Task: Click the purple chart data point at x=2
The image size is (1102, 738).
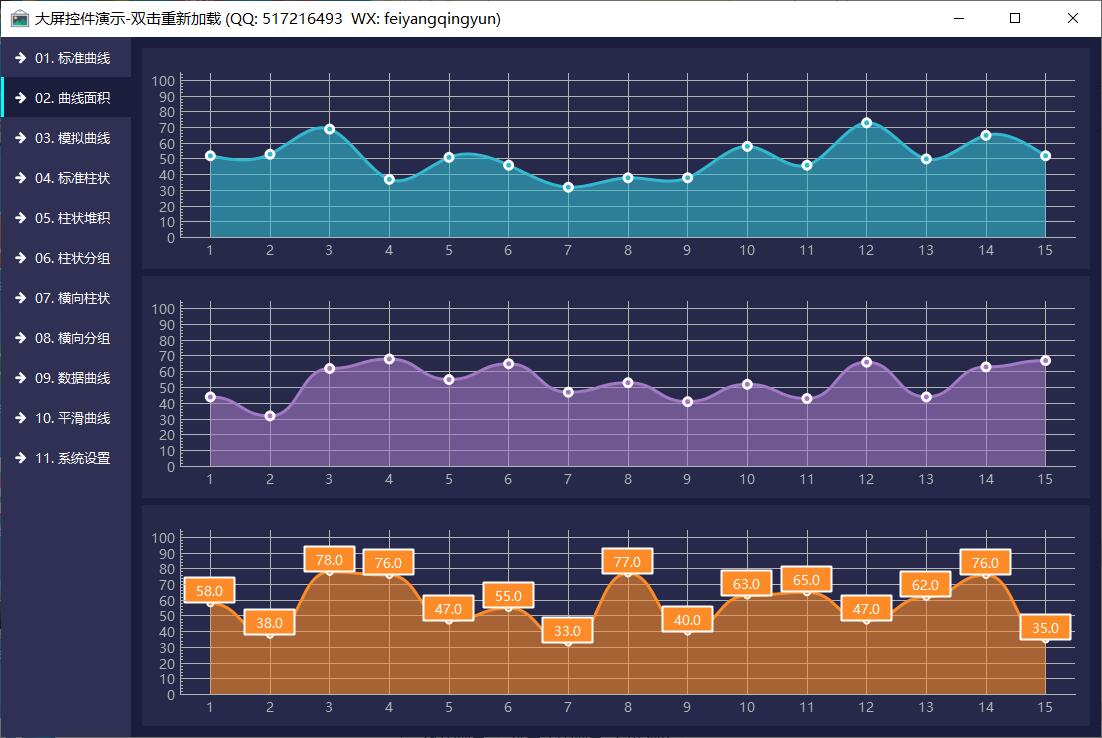Action: pyautogui.click(x=270, y=416)
